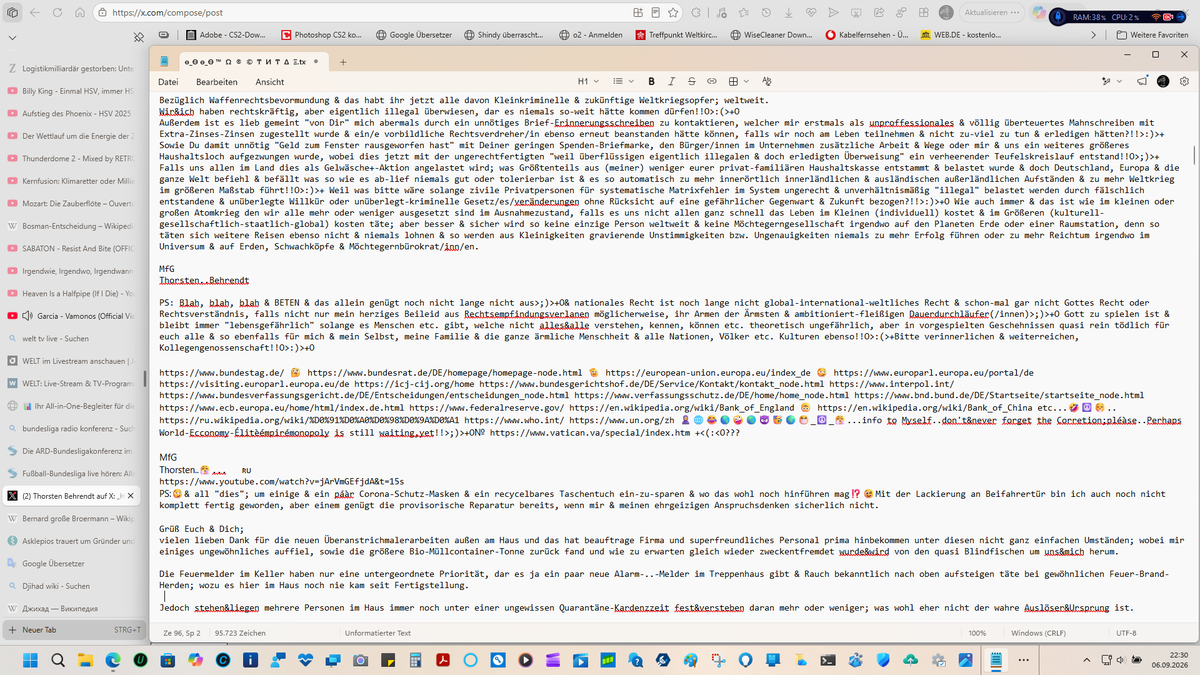The height and width of the screenshot is (675, 1200).
Task: Open browser downloads icon
Action: click(788, 13)
